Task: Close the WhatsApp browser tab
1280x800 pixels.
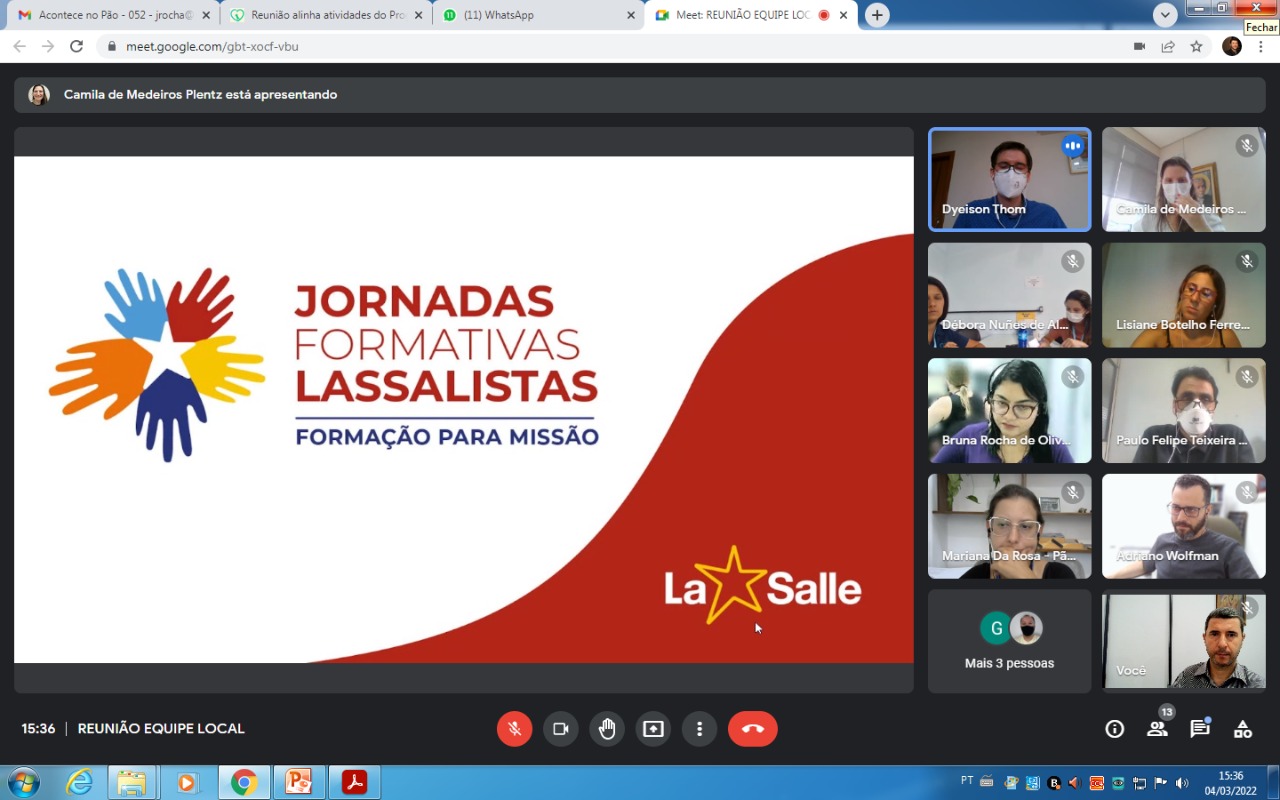Action: (631, 16)
